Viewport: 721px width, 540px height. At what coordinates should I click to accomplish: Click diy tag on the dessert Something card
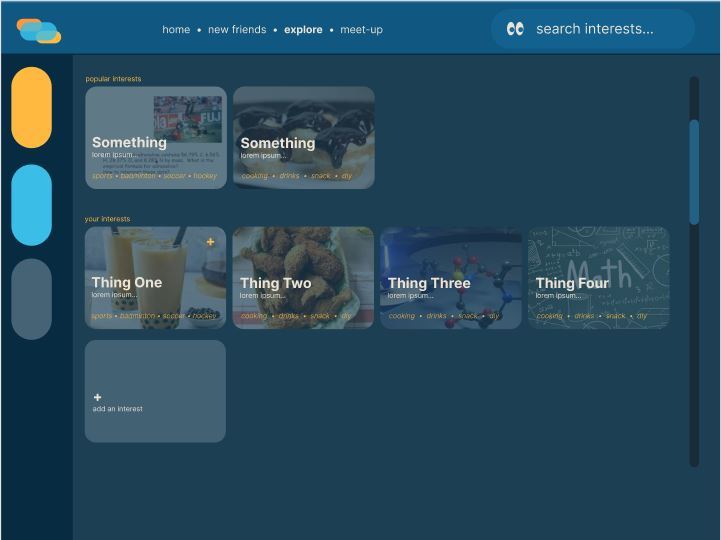pyautogui.click(x=347, y=176)
